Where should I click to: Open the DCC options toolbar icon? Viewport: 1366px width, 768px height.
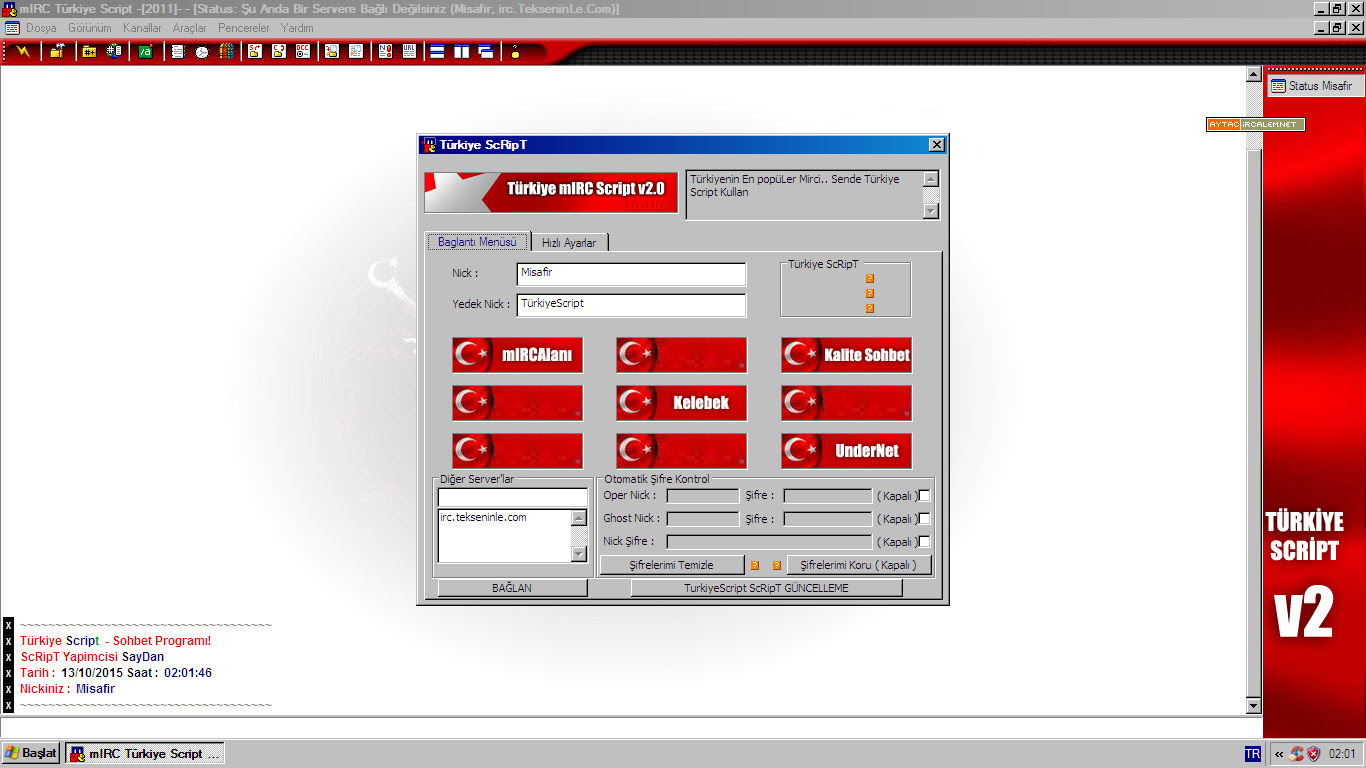pyautogui.click(x=303, y=51)
